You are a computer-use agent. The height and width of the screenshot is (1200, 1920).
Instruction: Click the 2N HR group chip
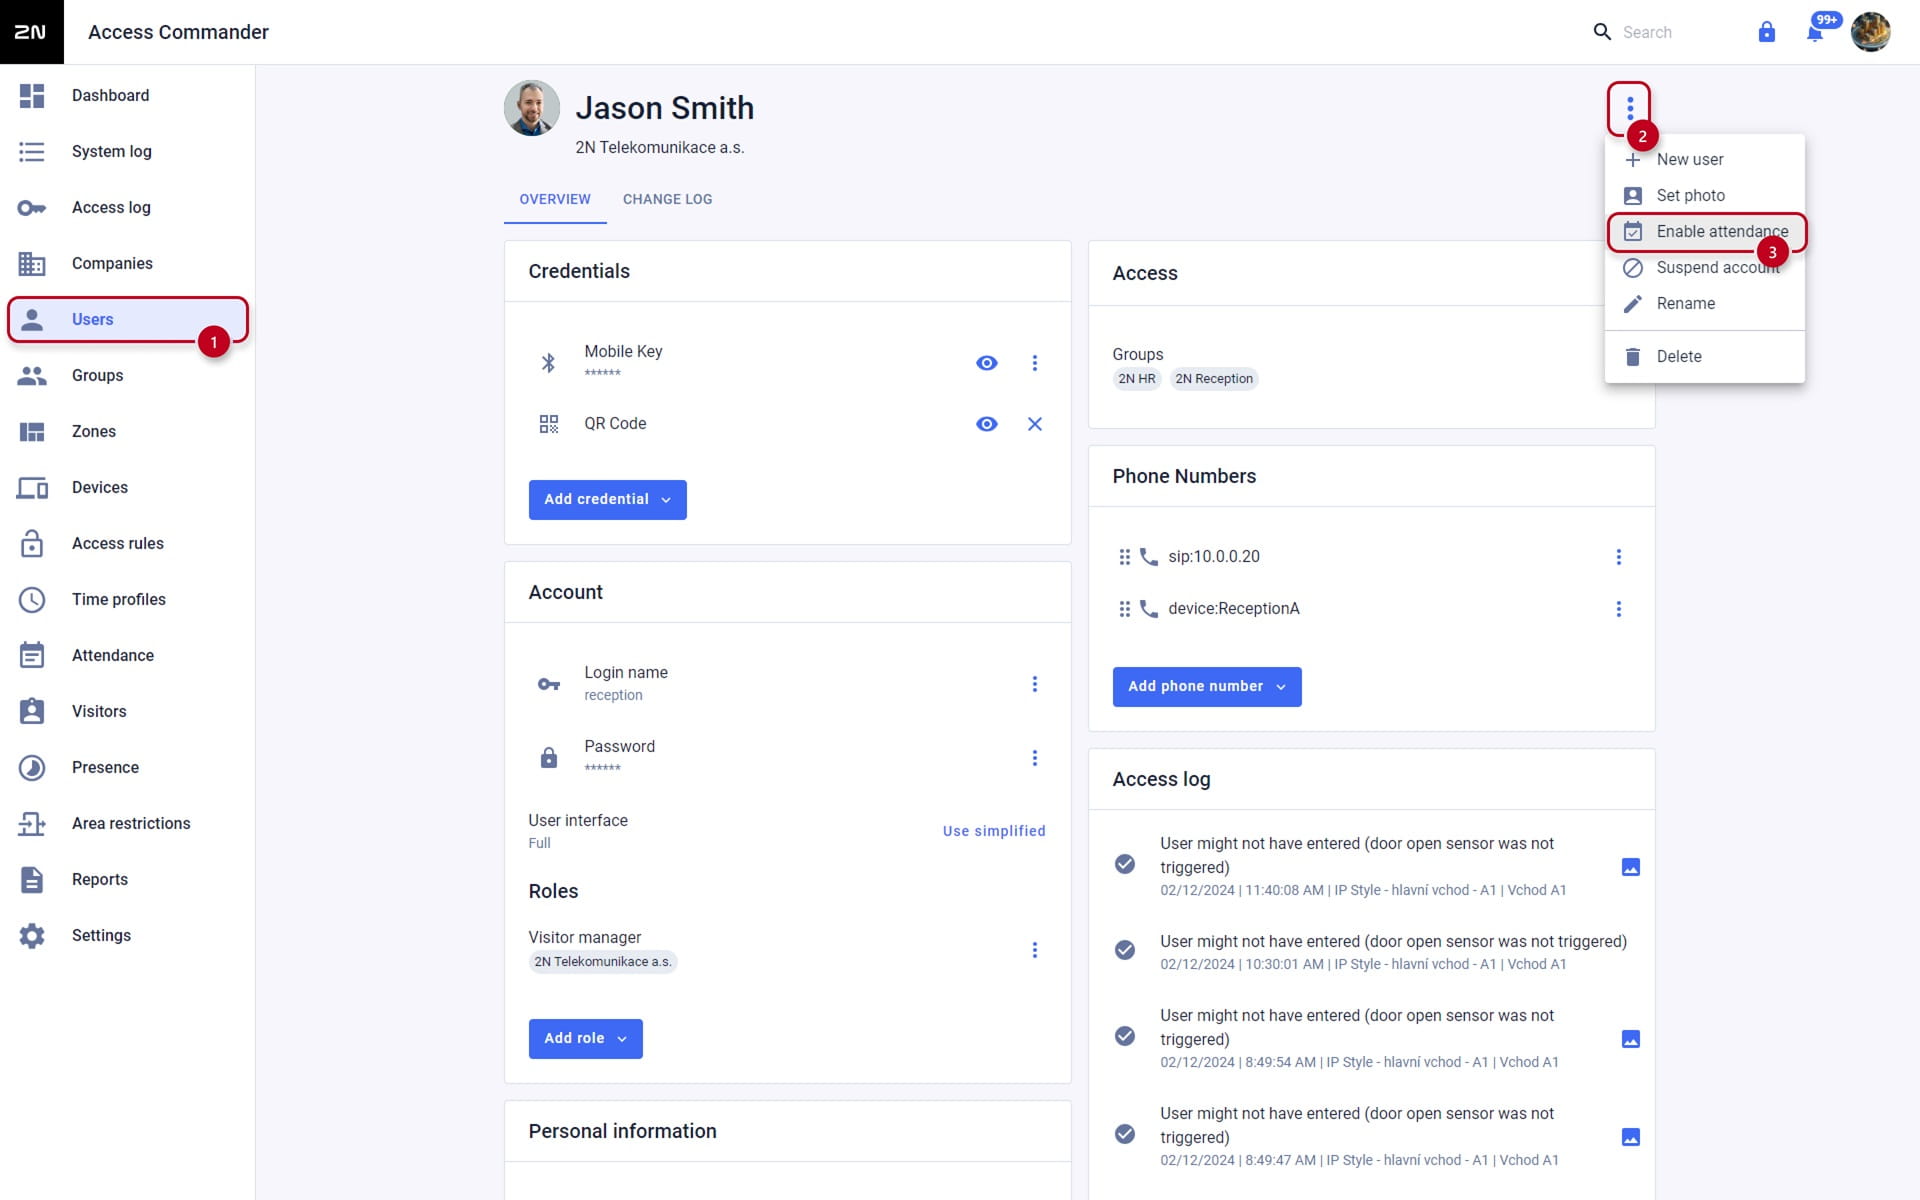click(1137, 379)
